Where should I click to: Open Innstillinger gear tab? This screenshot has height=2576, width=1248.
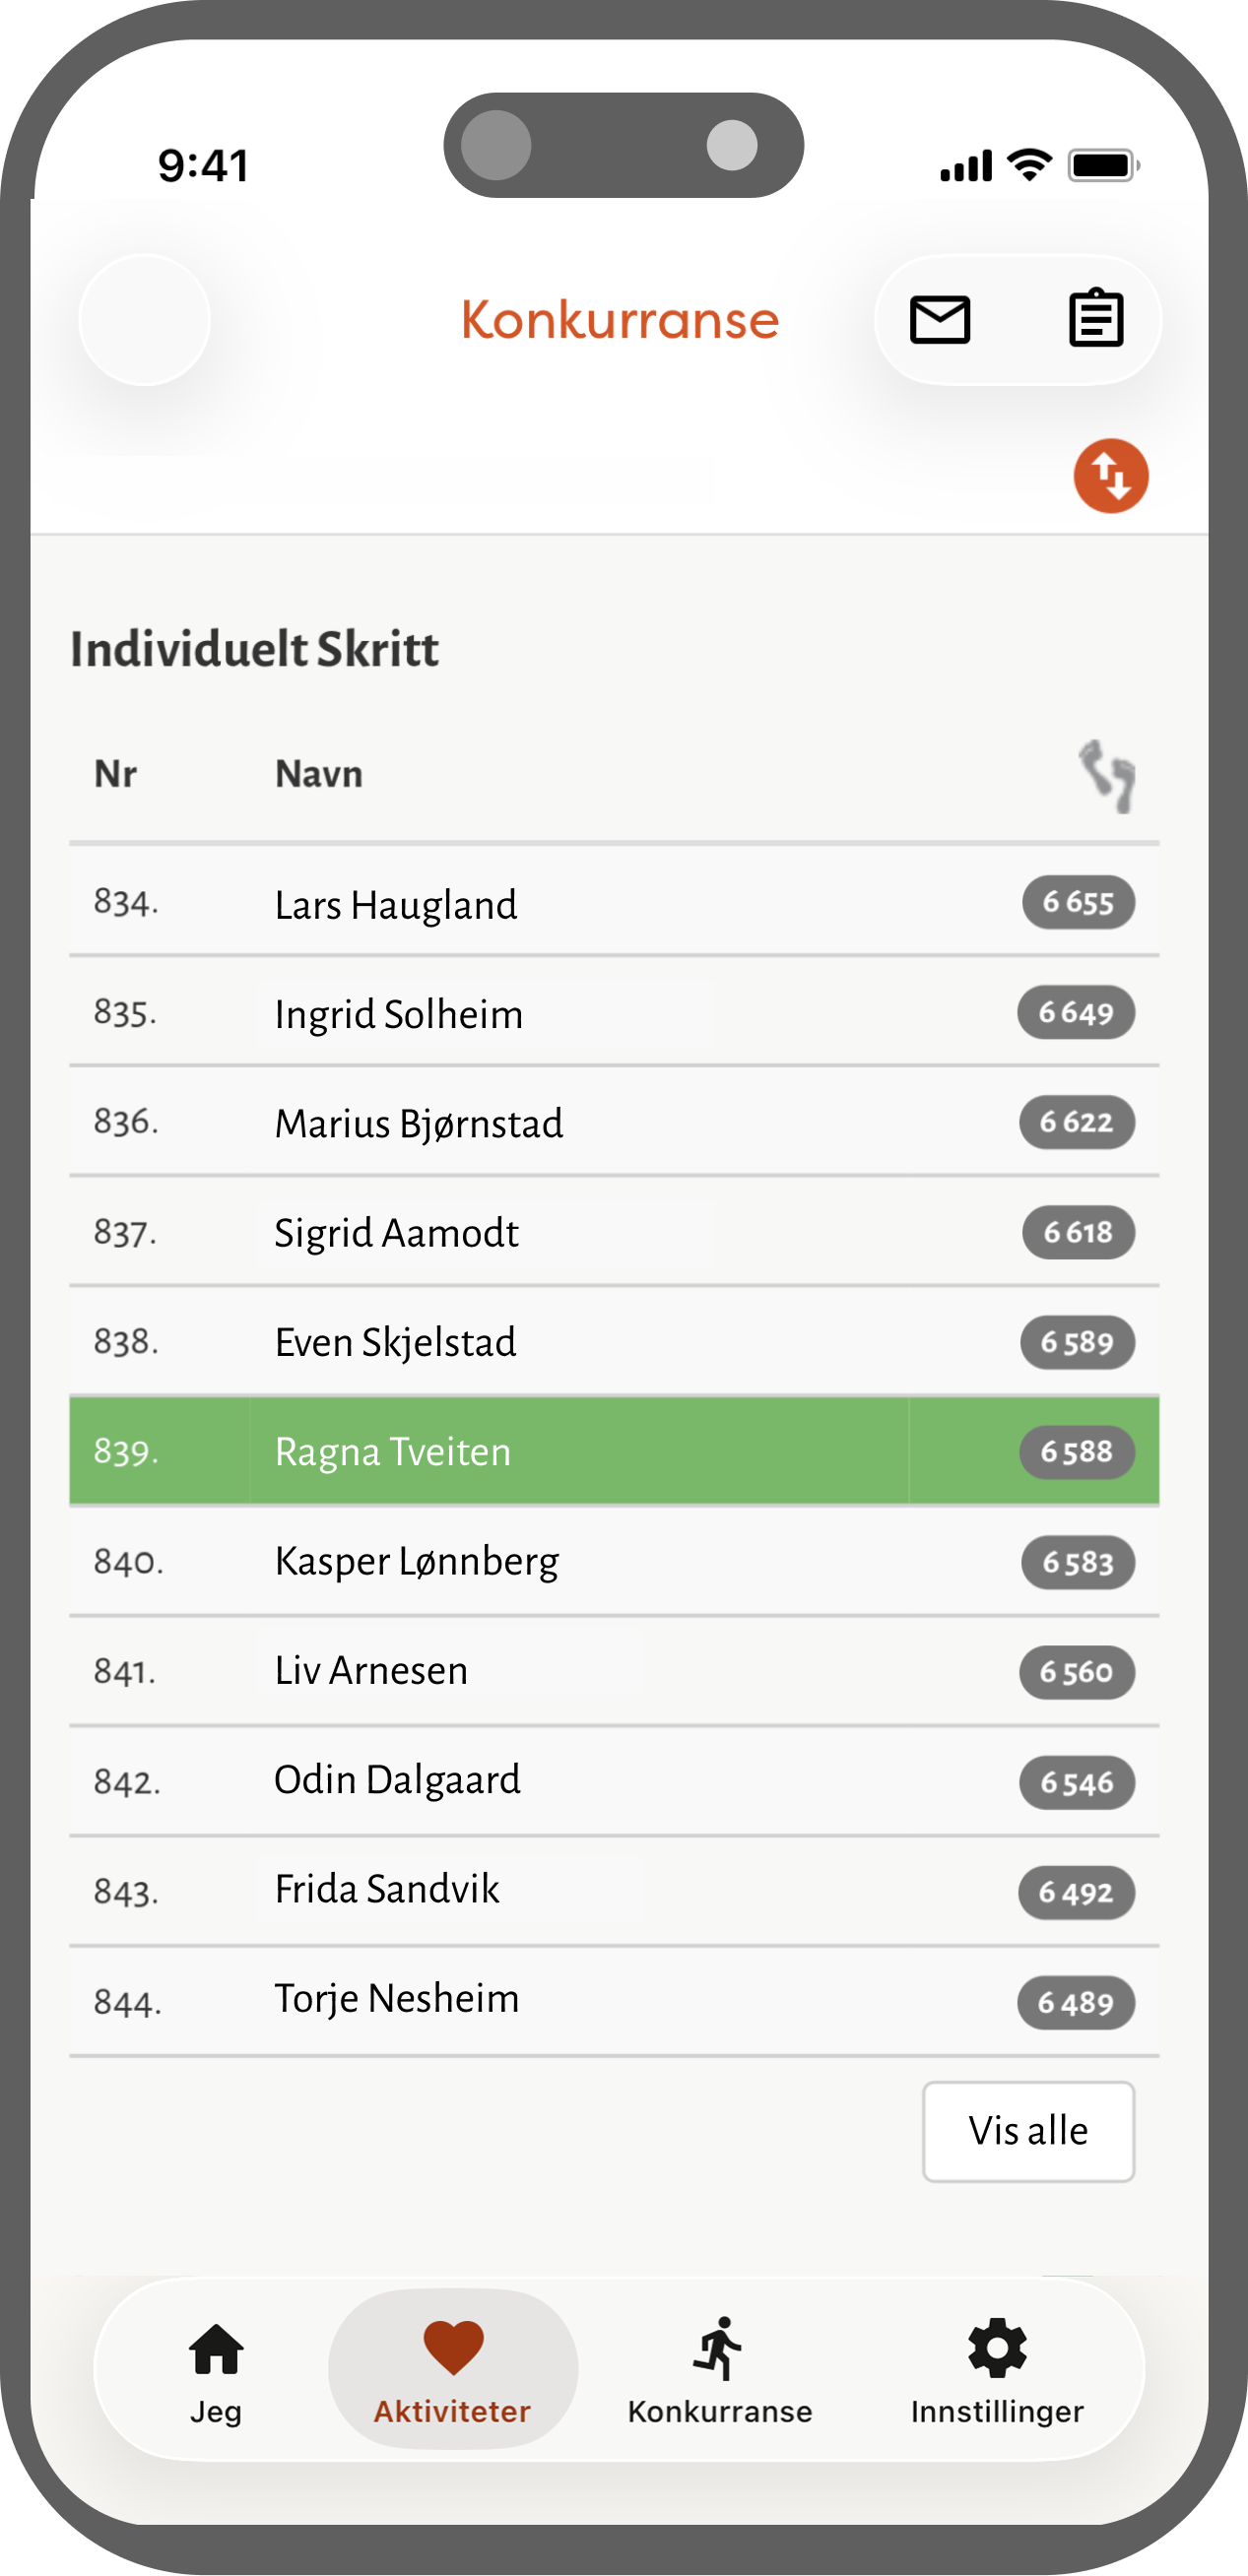point(997,2368)
